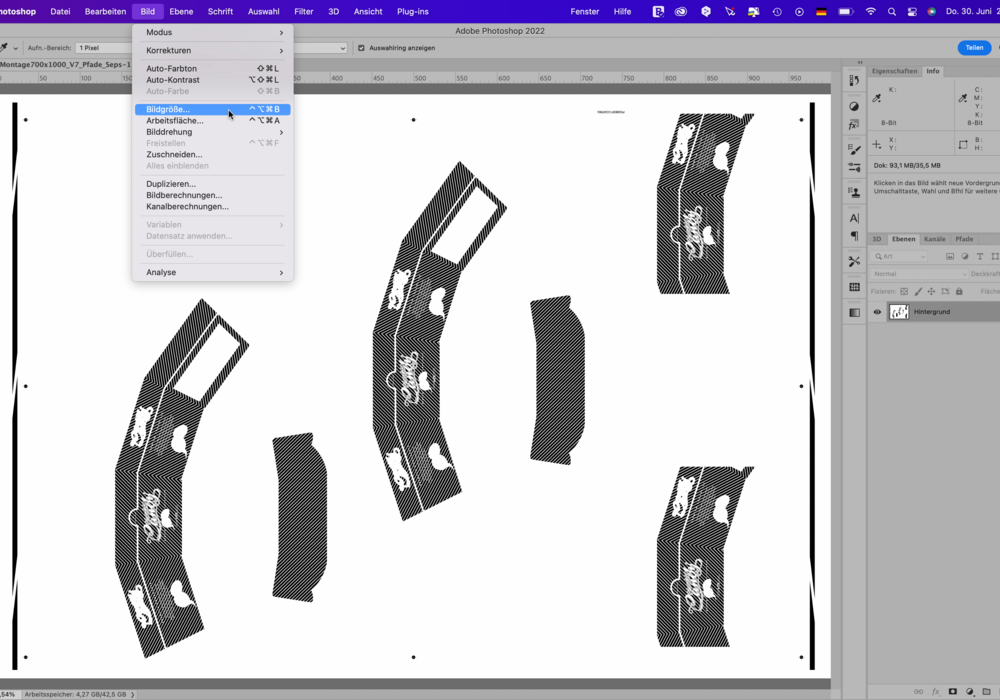This screenshot has width=1000, height=700.
Task: Toggle lock all padlock icon
Action: pyautogui.click(x=959, y=291)
